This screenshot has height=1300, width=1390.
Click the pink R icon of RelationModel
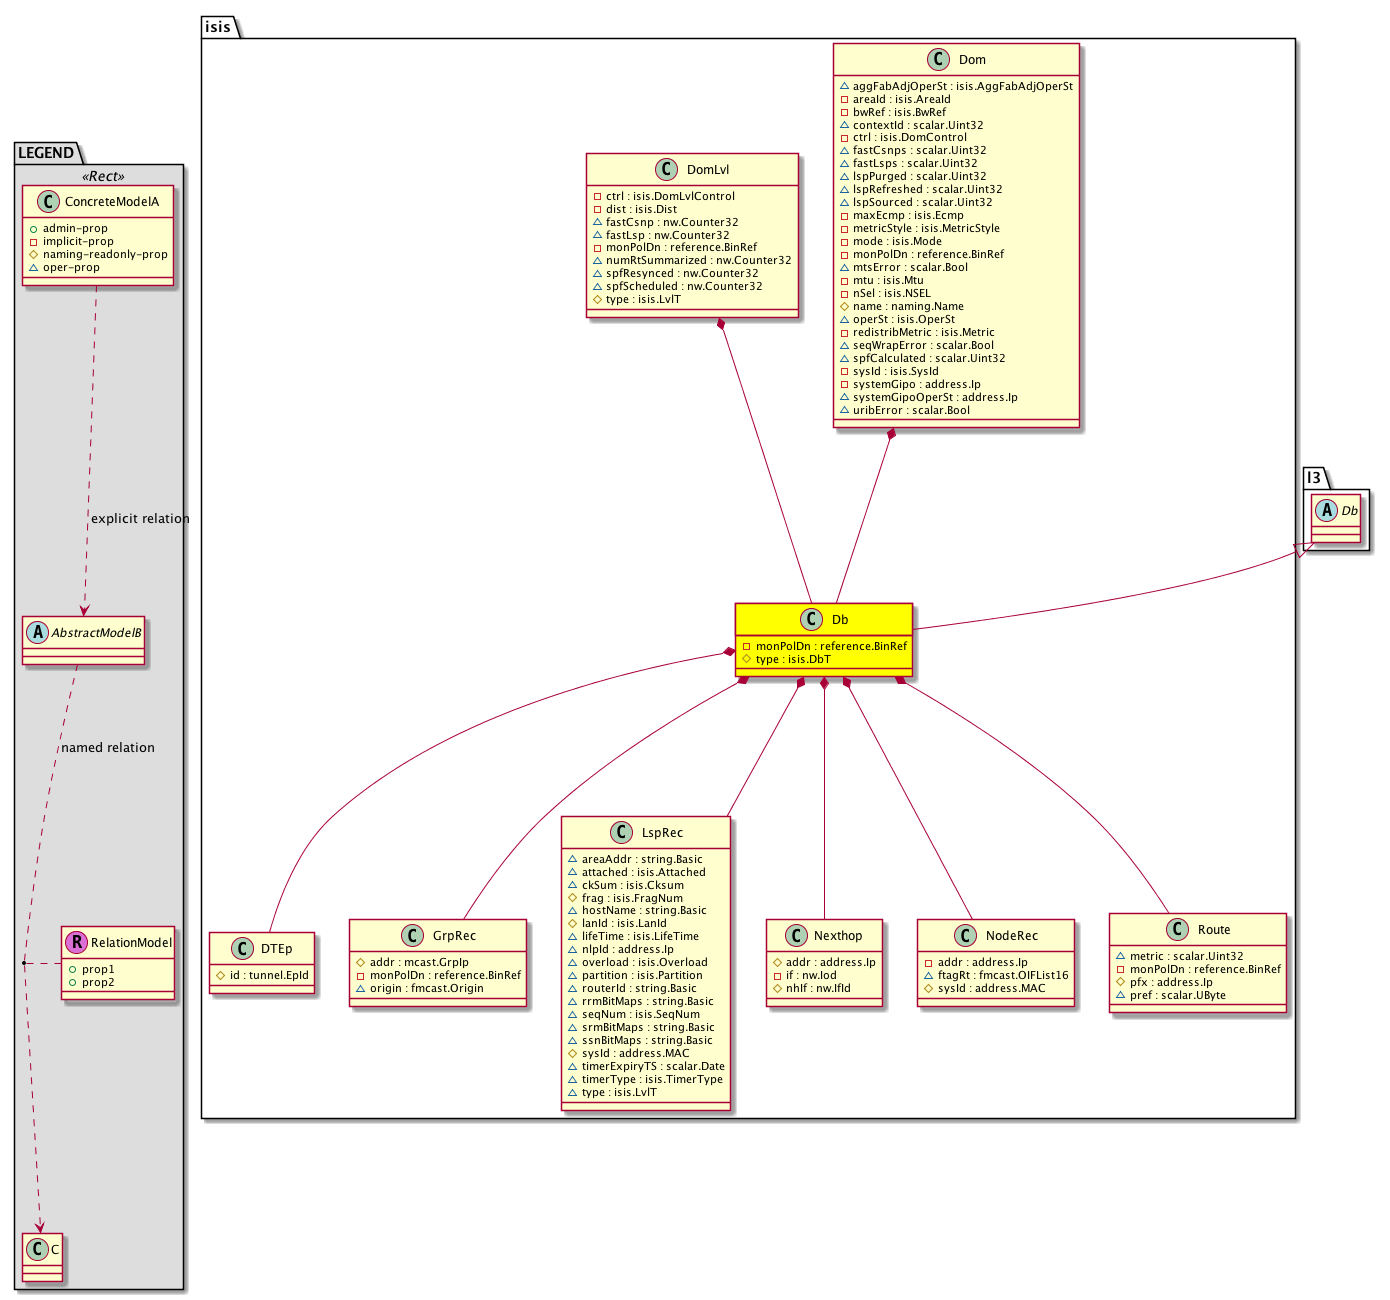(76, 942)
